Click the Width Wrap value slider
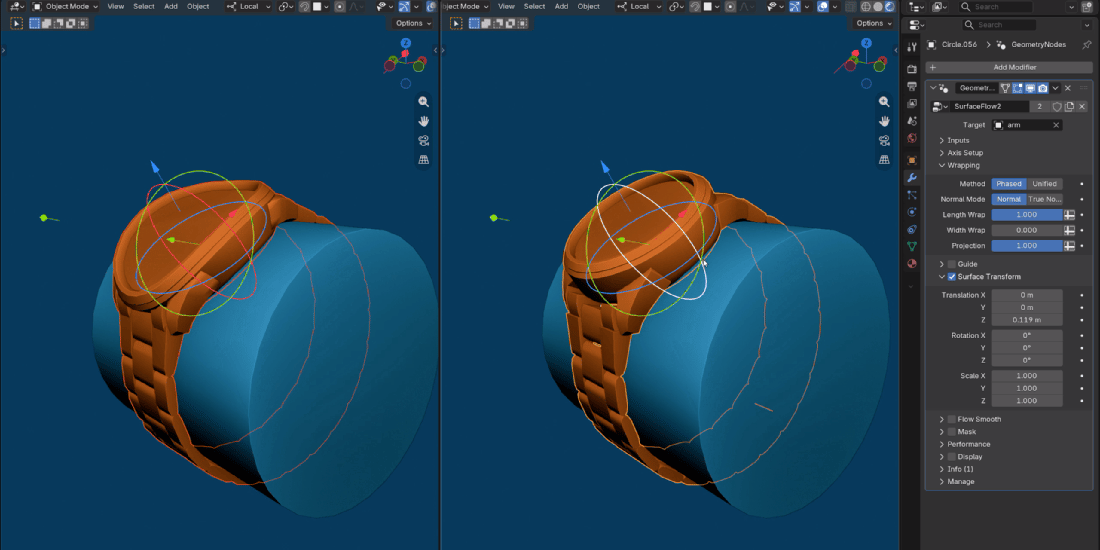 pos(1027,230)
